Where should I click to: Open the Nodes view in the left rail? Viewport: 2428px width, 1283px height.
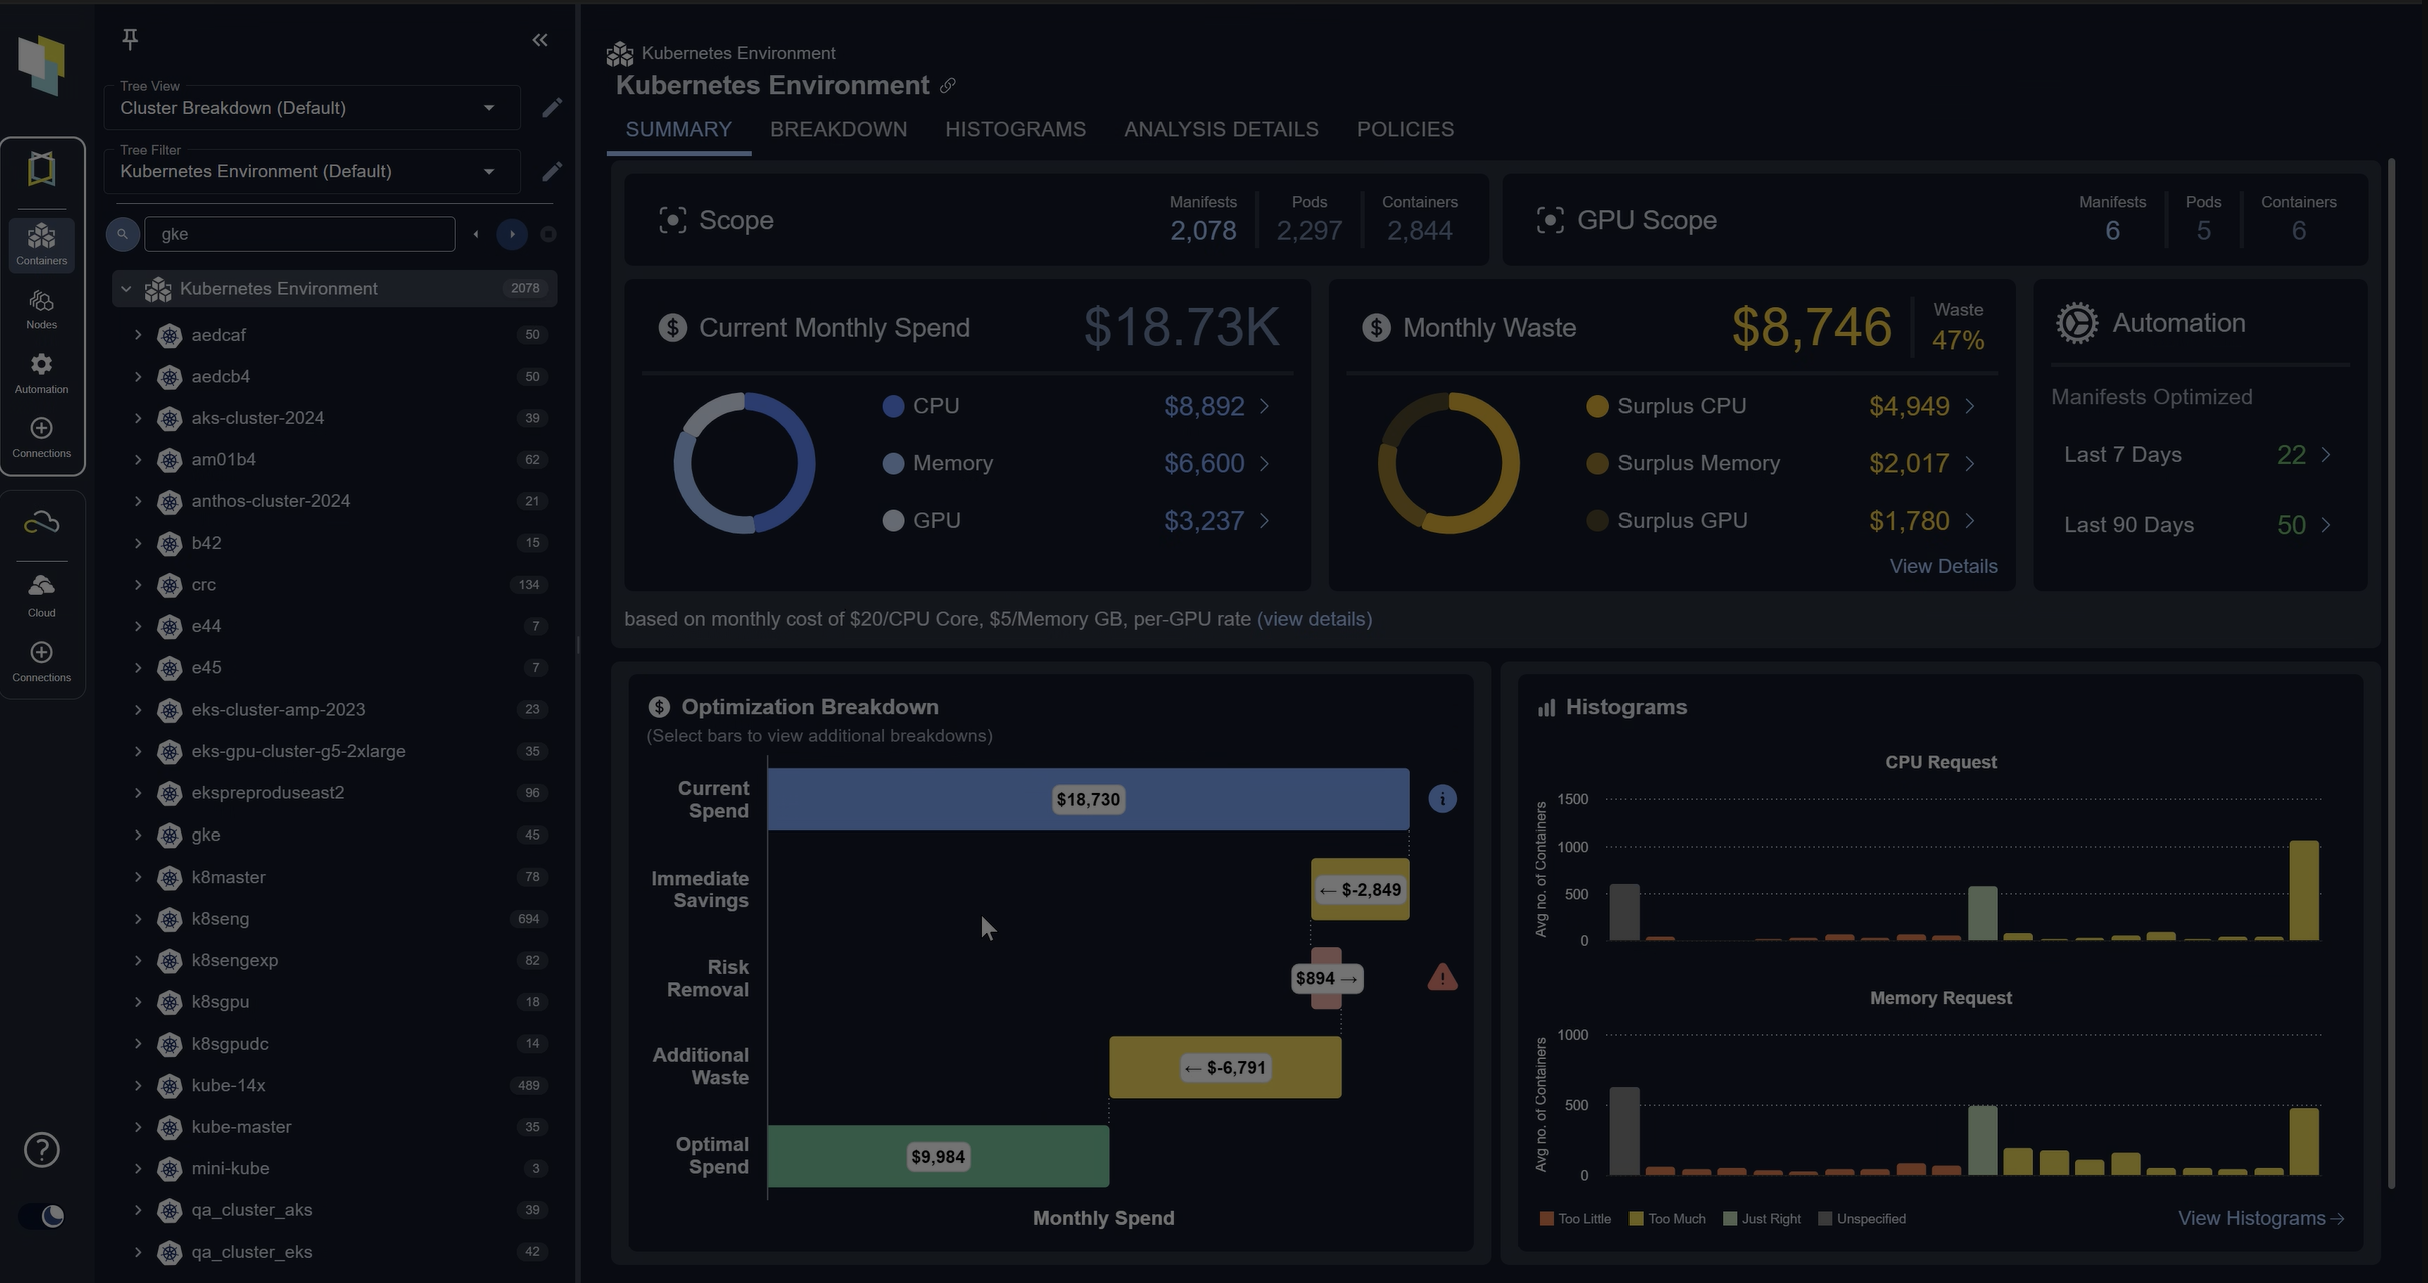[x=41, y=309]
